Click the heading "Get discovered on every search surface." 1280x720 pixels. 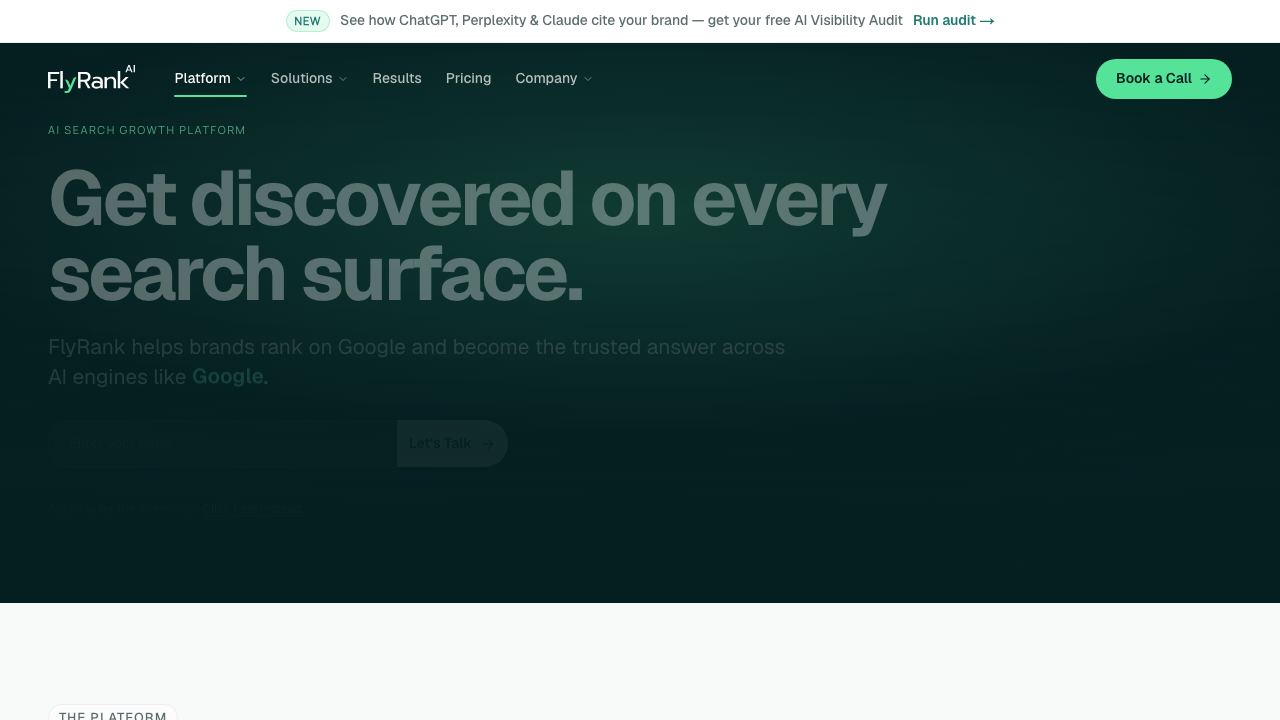468,236
